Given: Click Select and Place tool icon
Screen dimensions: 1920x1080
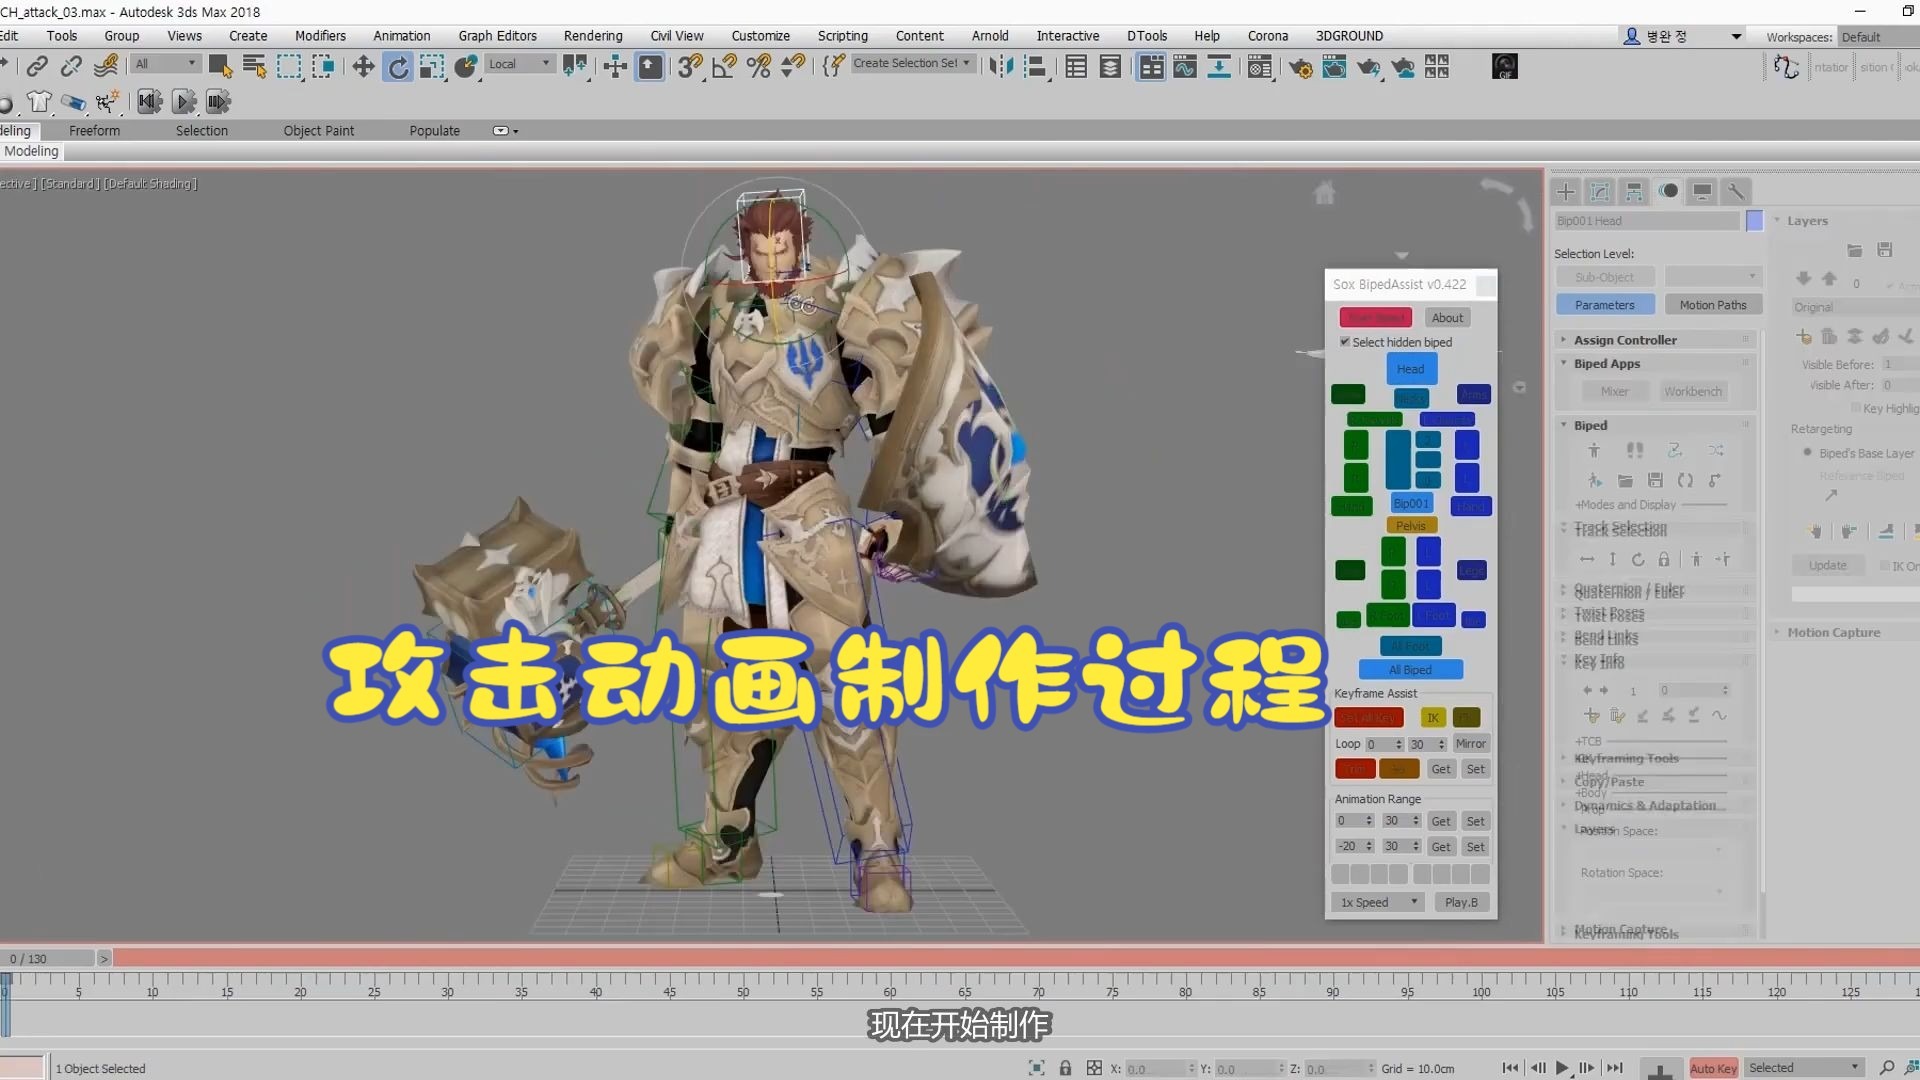Looking at the screenshot, I should pyautogui.click(x=466, y=67).
